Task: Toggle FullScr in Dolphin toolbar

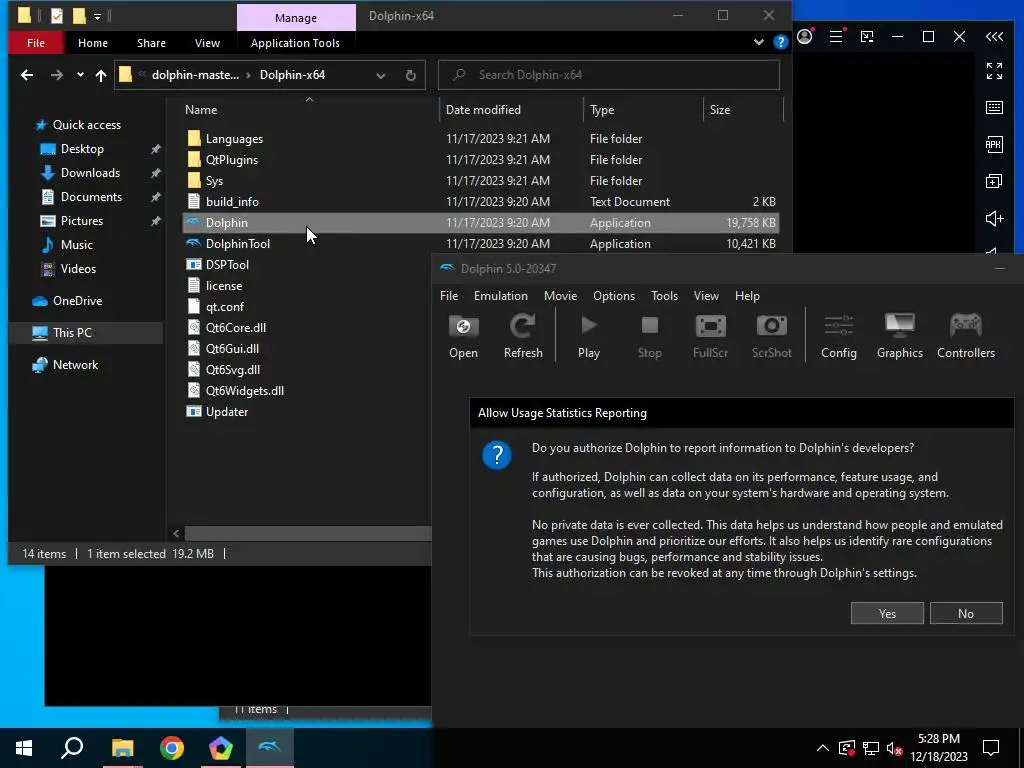Action: [710, 336]
